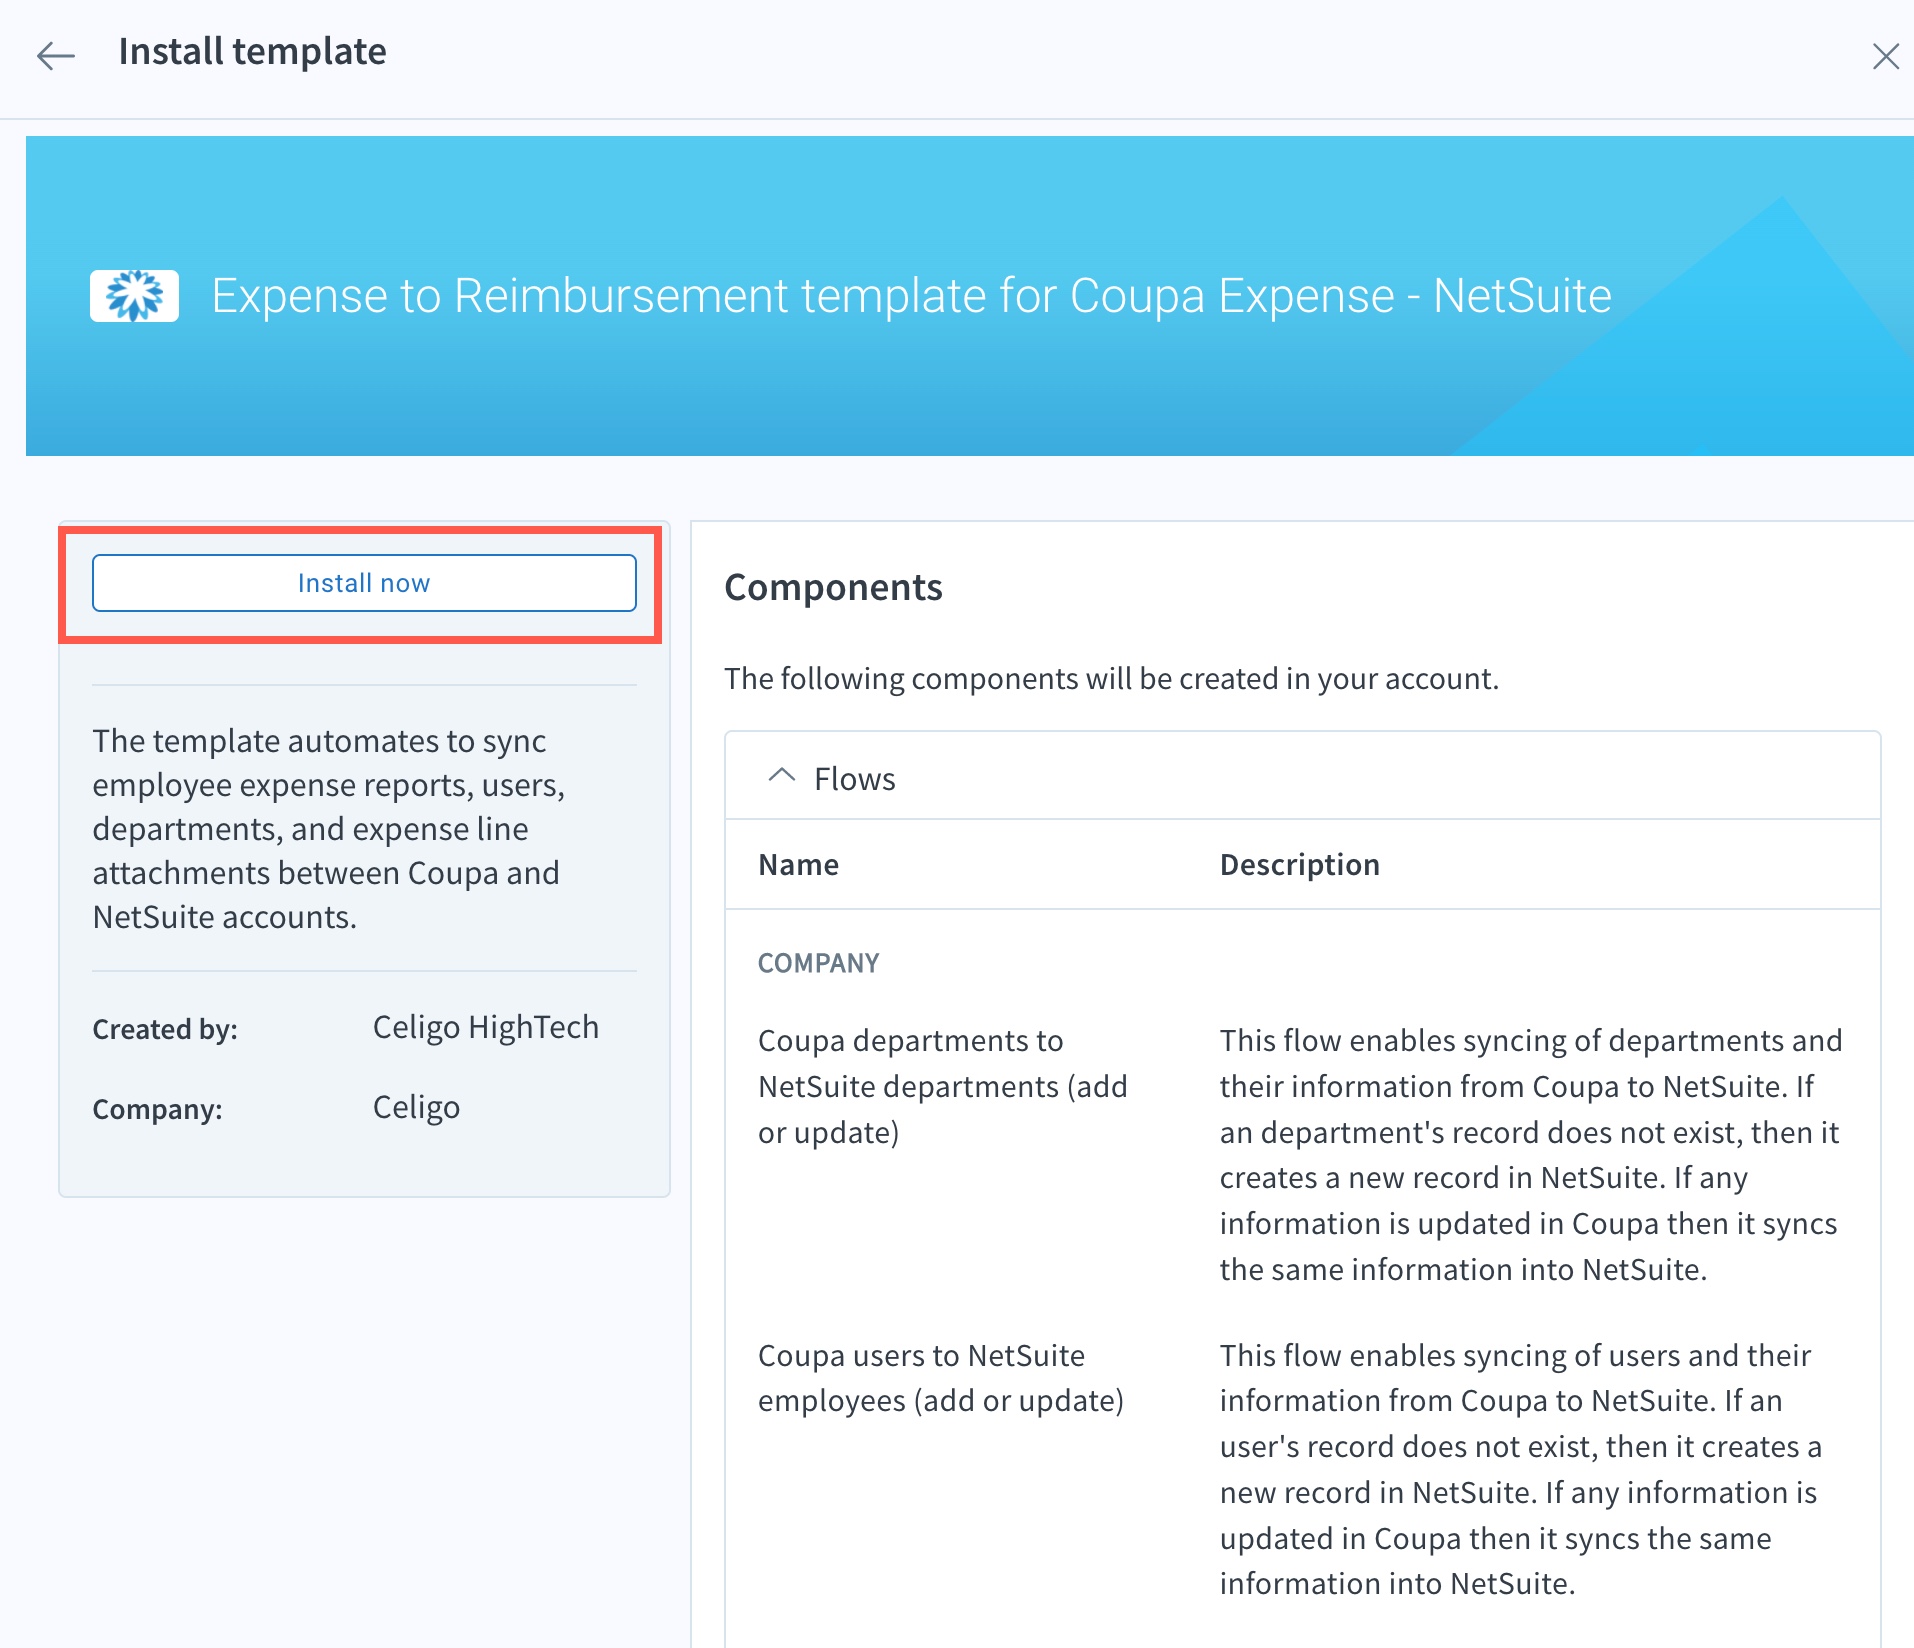Click Coupa users to NetSuite employees flow
Viewport: 1914px width, 1648px height.
click(940, 1378)
